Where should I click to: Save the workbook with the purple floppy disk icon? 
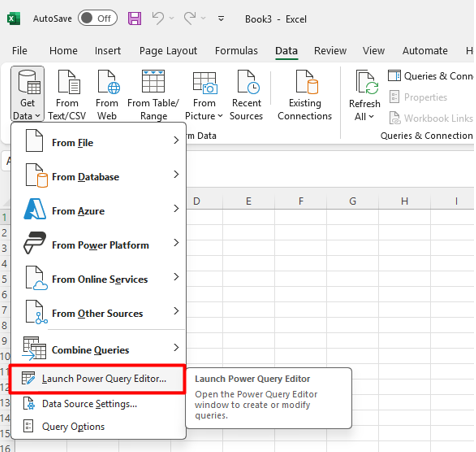click(x=135, y=18)
